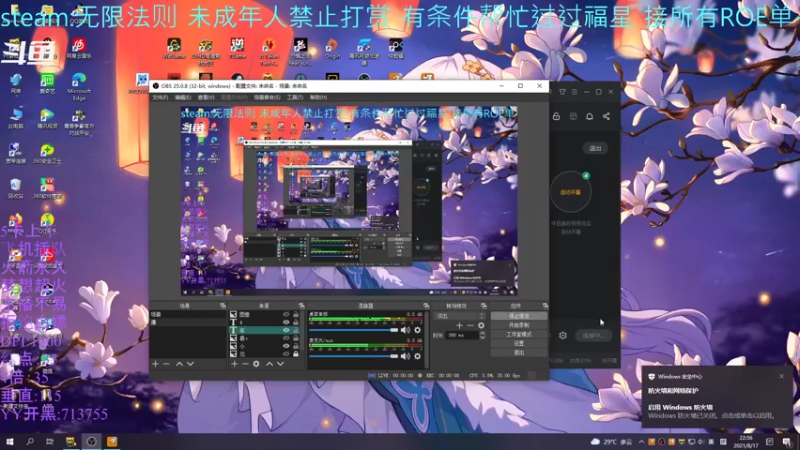Screen dimensions: 800x450
Task: Dismiss Windows security center notification
Action: [x=782, y=377]
